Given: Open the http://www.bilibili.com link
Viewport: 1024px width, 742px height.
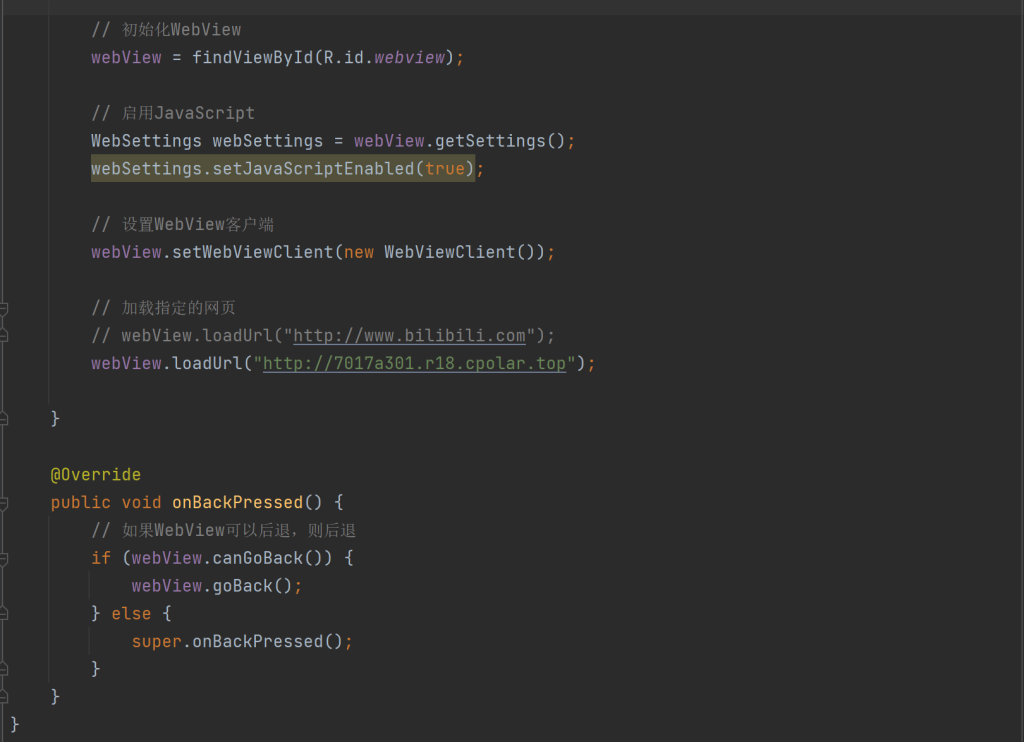Looking at the screenshot, I should [x=409, y=336].
